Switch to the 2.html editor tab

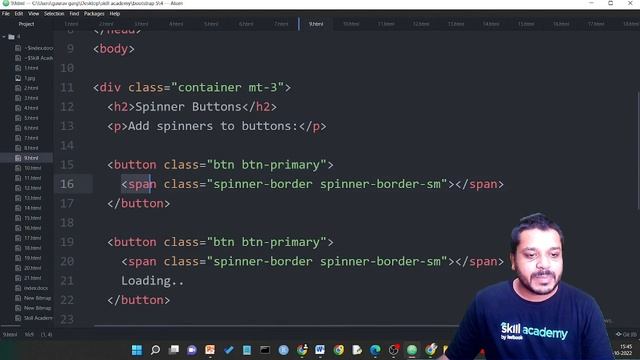(106, 24)
